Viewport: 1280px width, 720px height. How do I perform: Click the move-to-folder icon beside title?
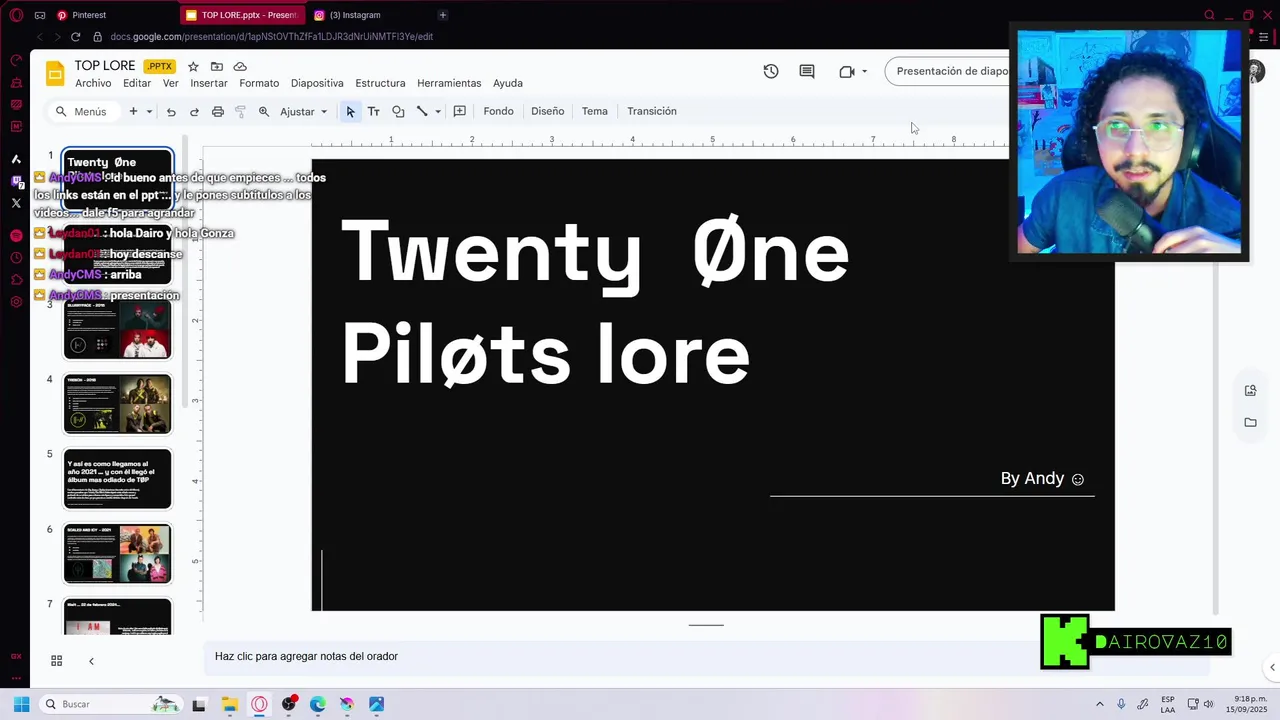(x=216, y=66)
